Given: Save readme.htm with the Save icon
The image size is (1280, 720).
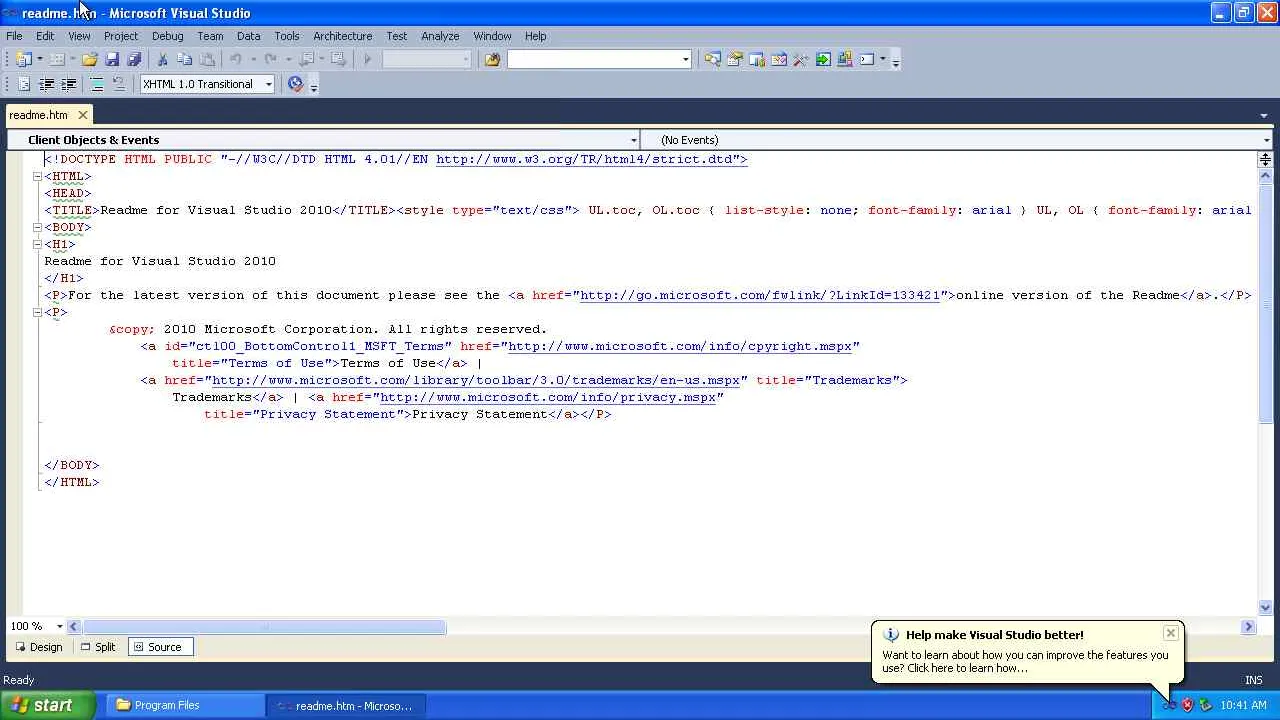Looking at the screenshot, I should click(112, 59).
